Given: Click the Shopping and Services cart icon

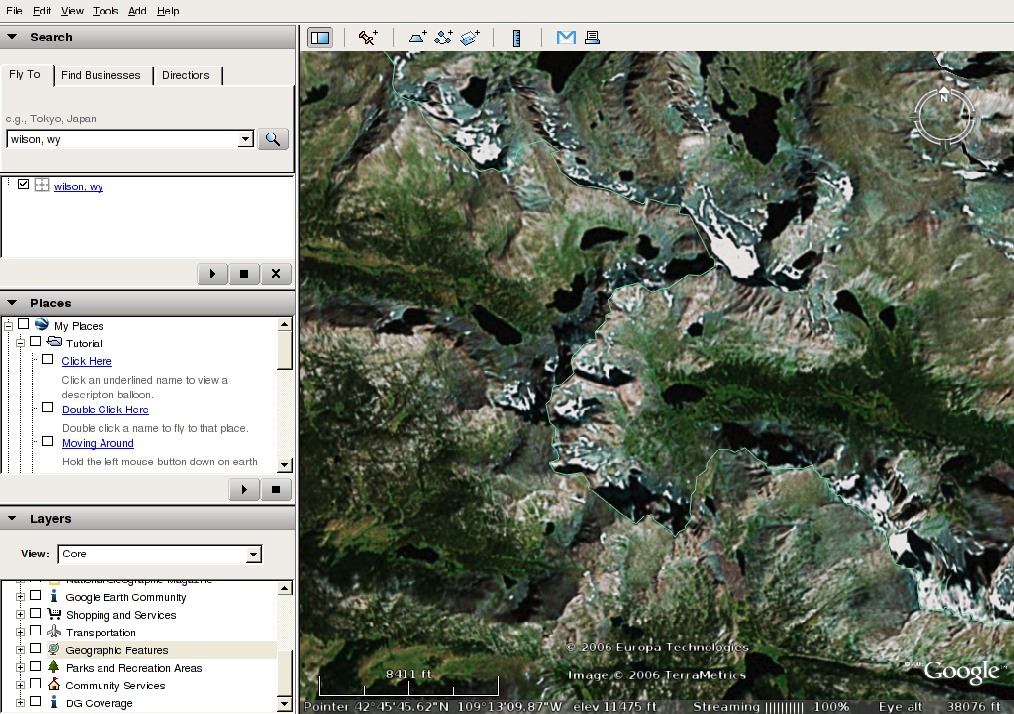Looking at the screenshot, I should pyautogui.click(x=54, y=614).
